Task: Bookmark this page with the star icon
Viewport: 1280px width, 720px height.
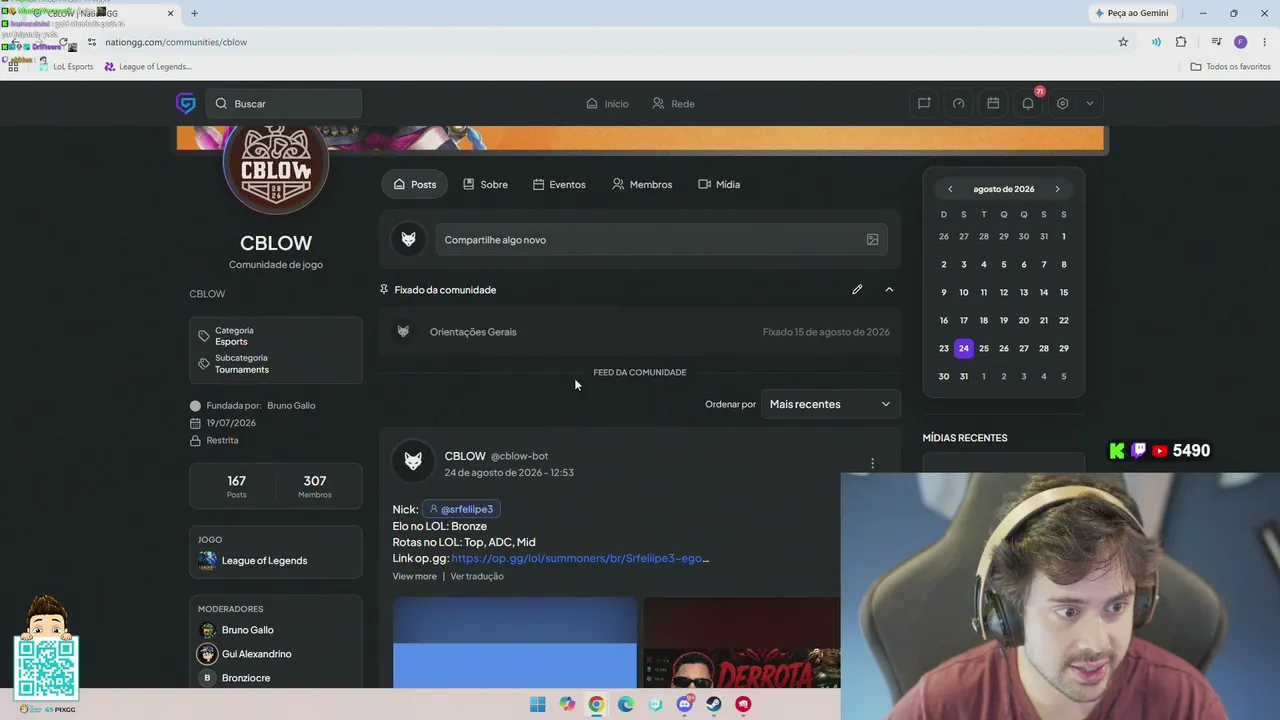Action: point(1123,42)
